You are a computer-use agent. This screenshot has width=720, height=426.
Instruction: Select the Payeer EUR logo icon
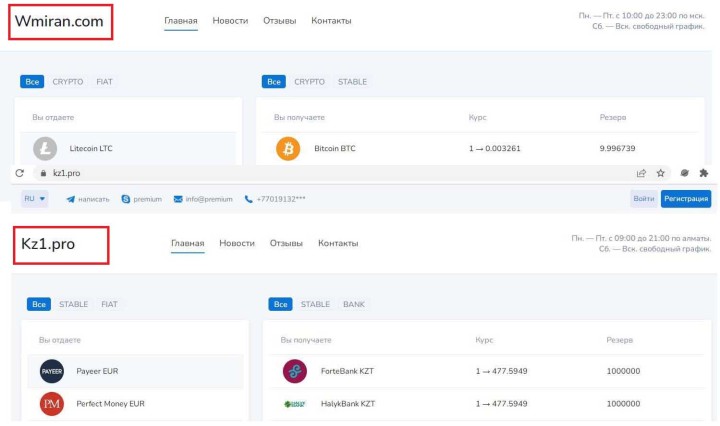(52, 371)
